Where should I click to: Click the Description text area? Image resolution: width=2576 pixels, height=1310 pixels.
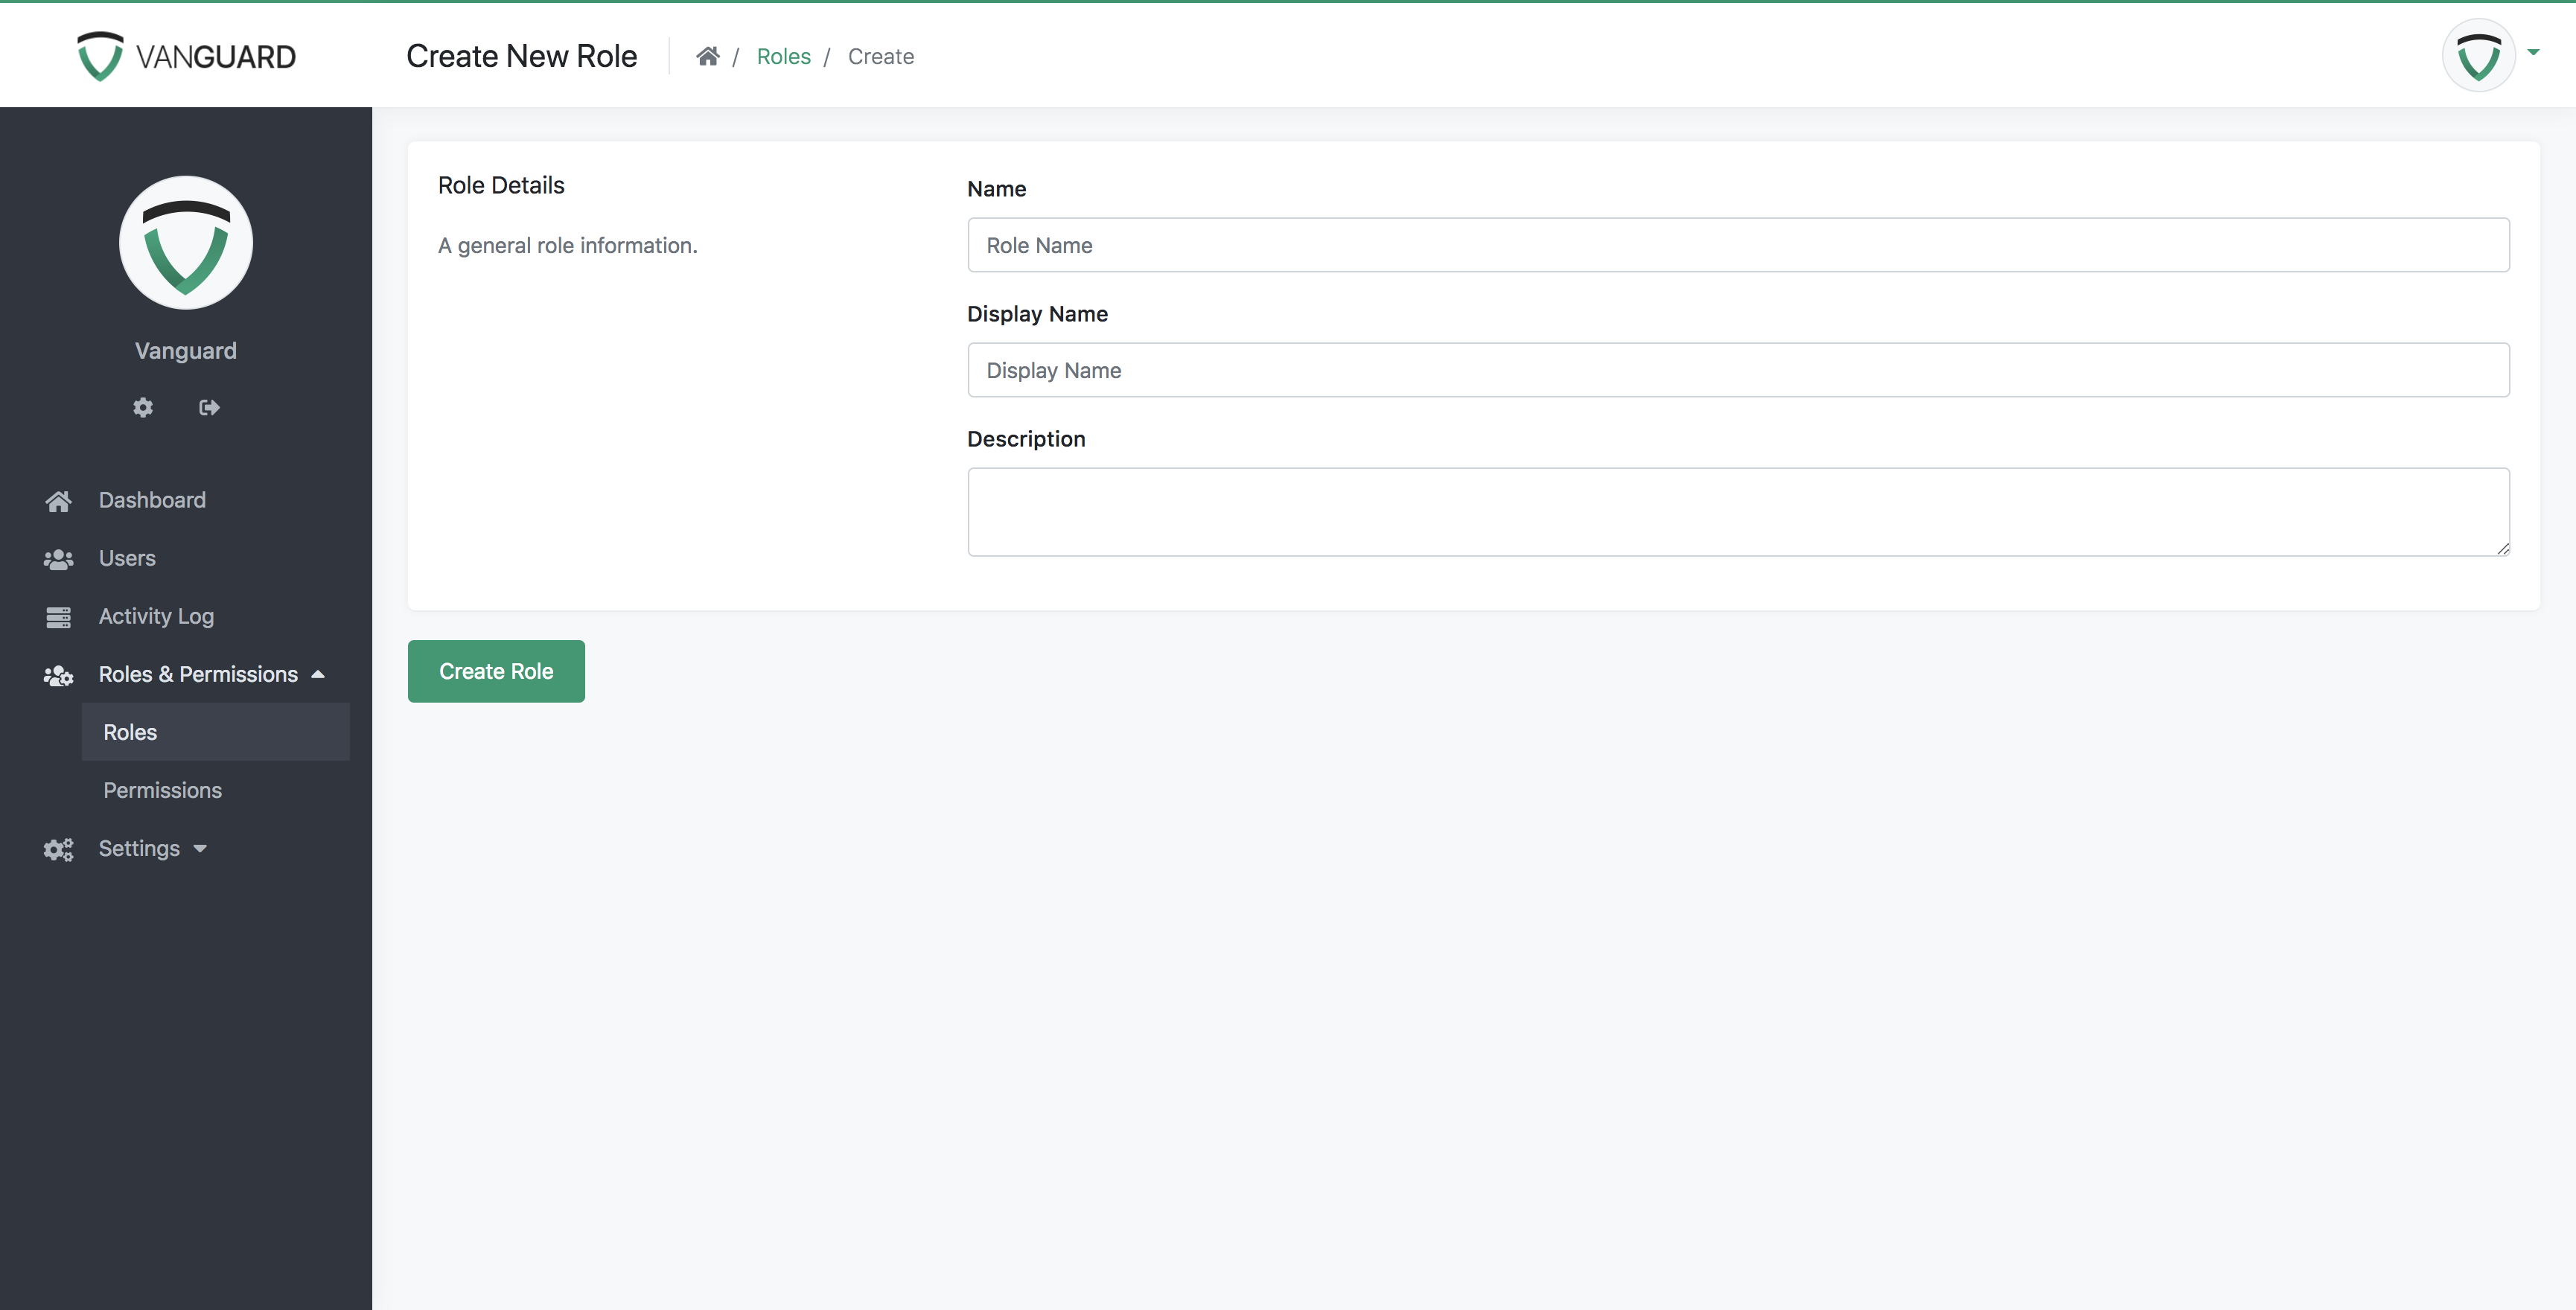click(x=1738, y=511)
